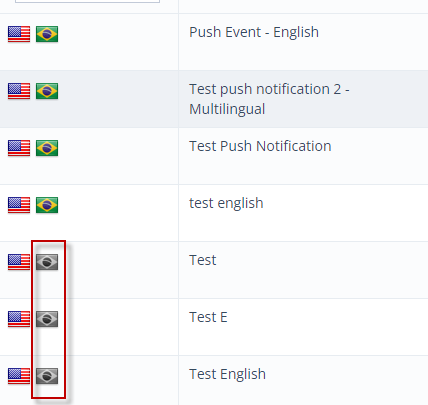Select US flag for Test push notification 2 - Multilingual

(x=19, y=91)
